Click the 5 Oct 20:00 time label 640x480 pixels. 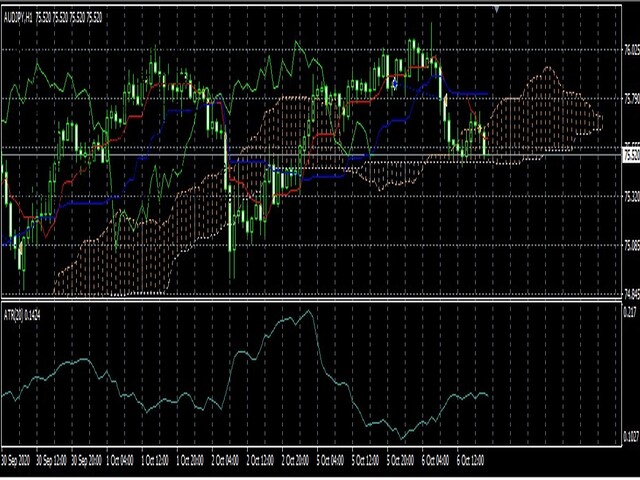(x=400, y=461)
